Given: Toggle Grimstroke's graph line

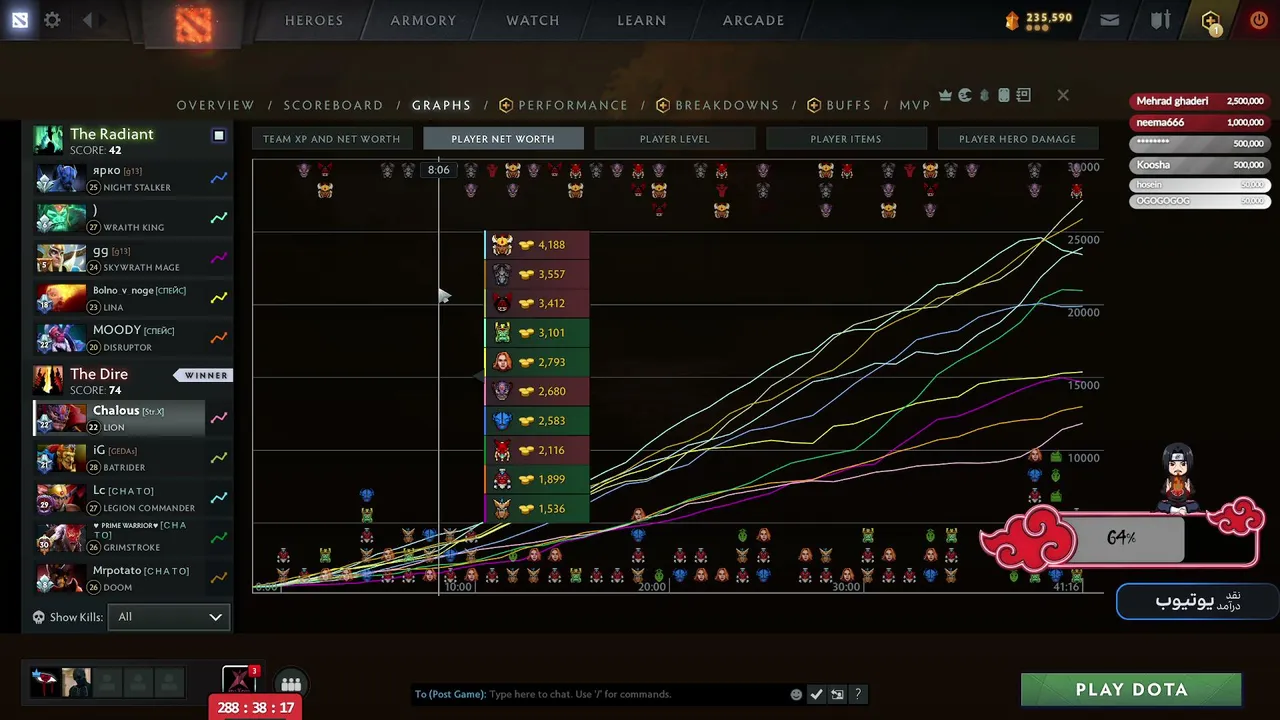Looking at the screenshot, I should 219,538.
